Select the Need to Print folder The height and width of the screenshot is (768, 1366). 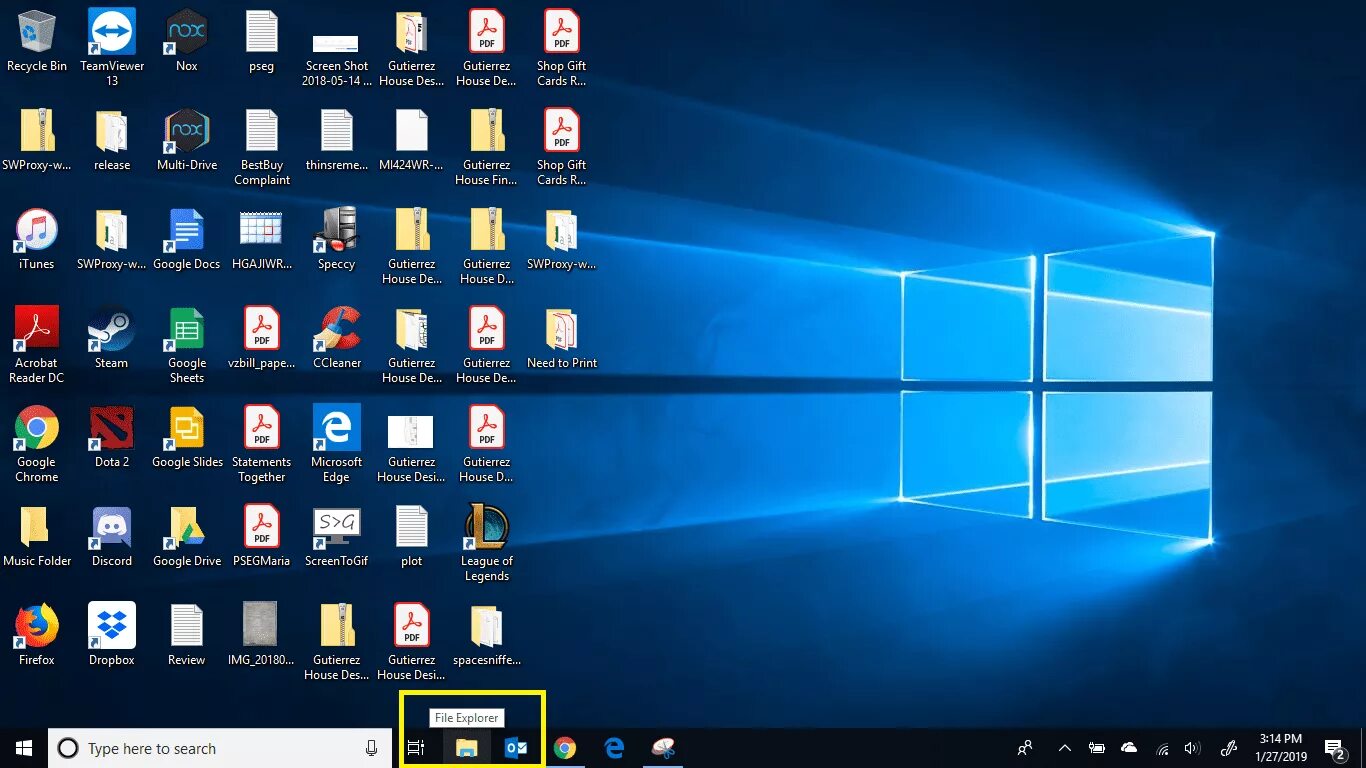point(562,338)
